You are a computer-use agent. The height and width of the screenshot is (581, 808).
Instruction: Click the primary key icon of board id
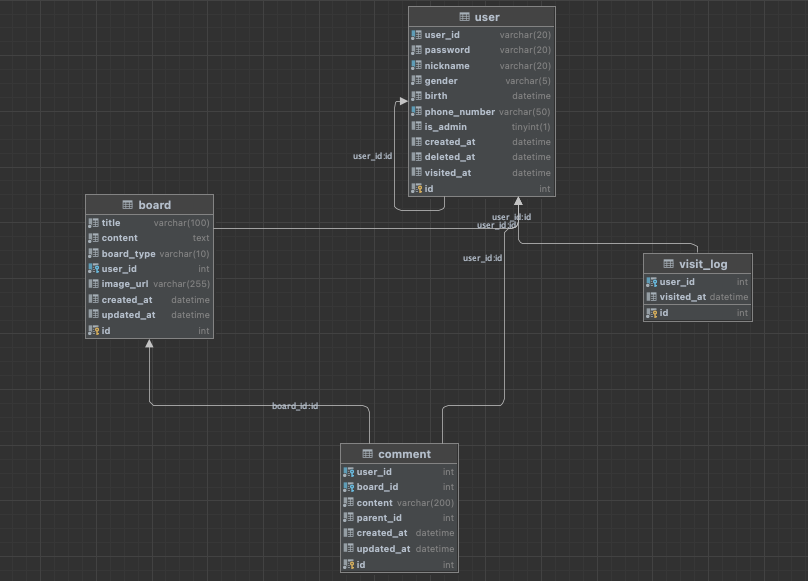point(93,330)
